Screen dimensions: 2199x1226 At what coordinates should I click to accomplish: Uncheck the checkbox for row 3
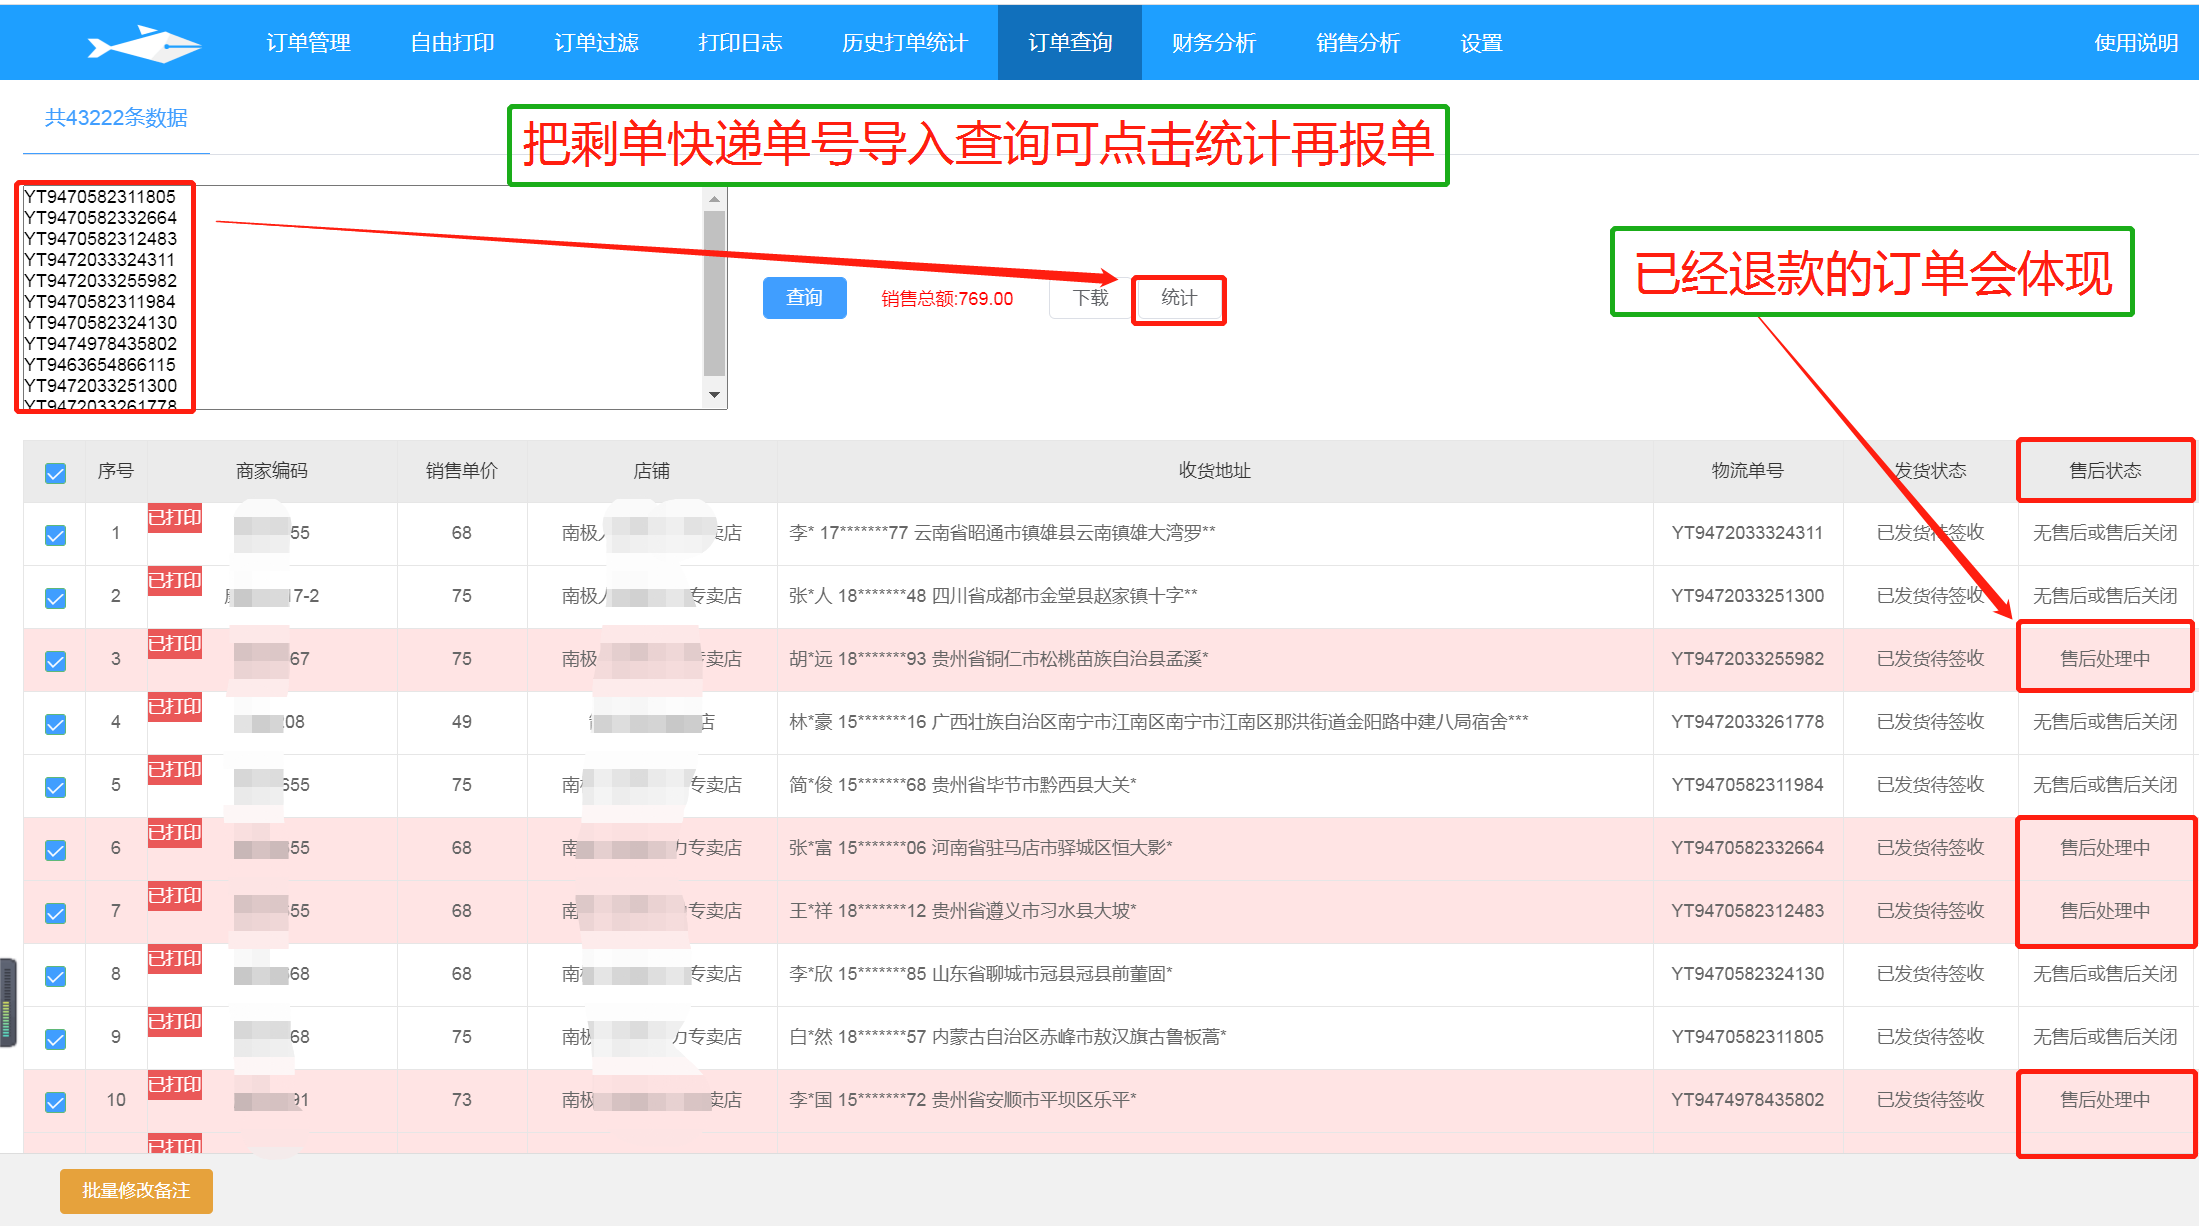click(x=56, y=661)
